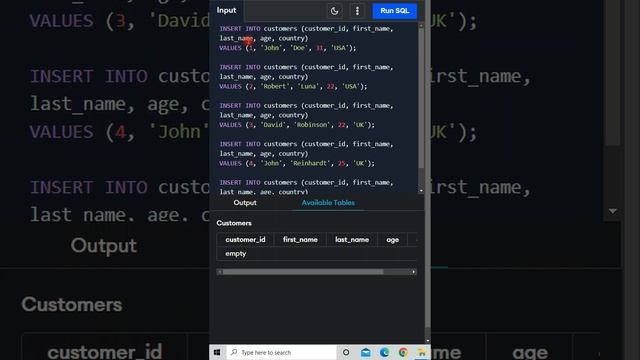Click the taskbar search magnifier icon
640x360 pixels.
point(234,352)
